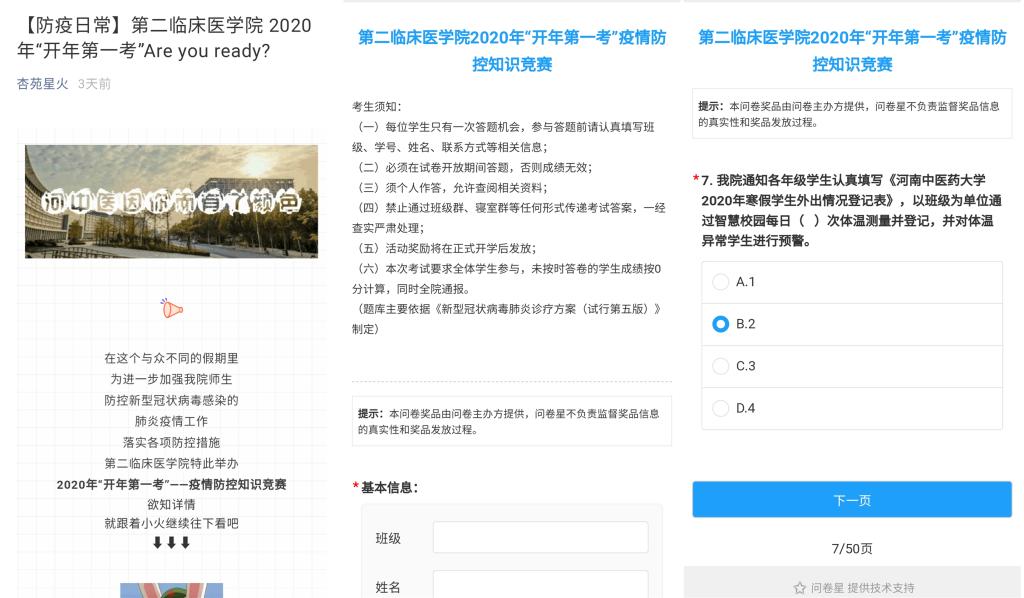Focus the 班级 input field
The width and height of the screenshot is (1024, 598).
click(x=540, y=538)
